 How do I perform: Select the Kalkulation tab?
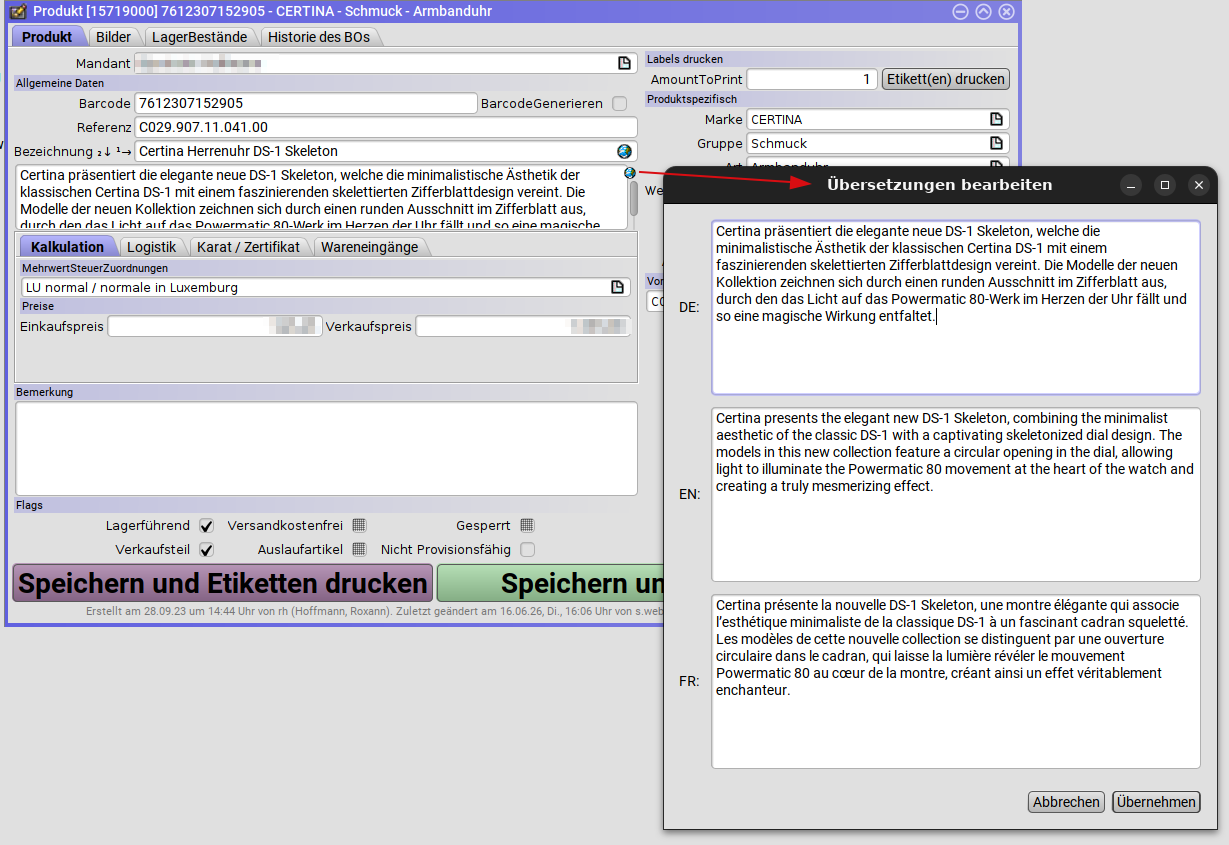[x=67, y=247]
